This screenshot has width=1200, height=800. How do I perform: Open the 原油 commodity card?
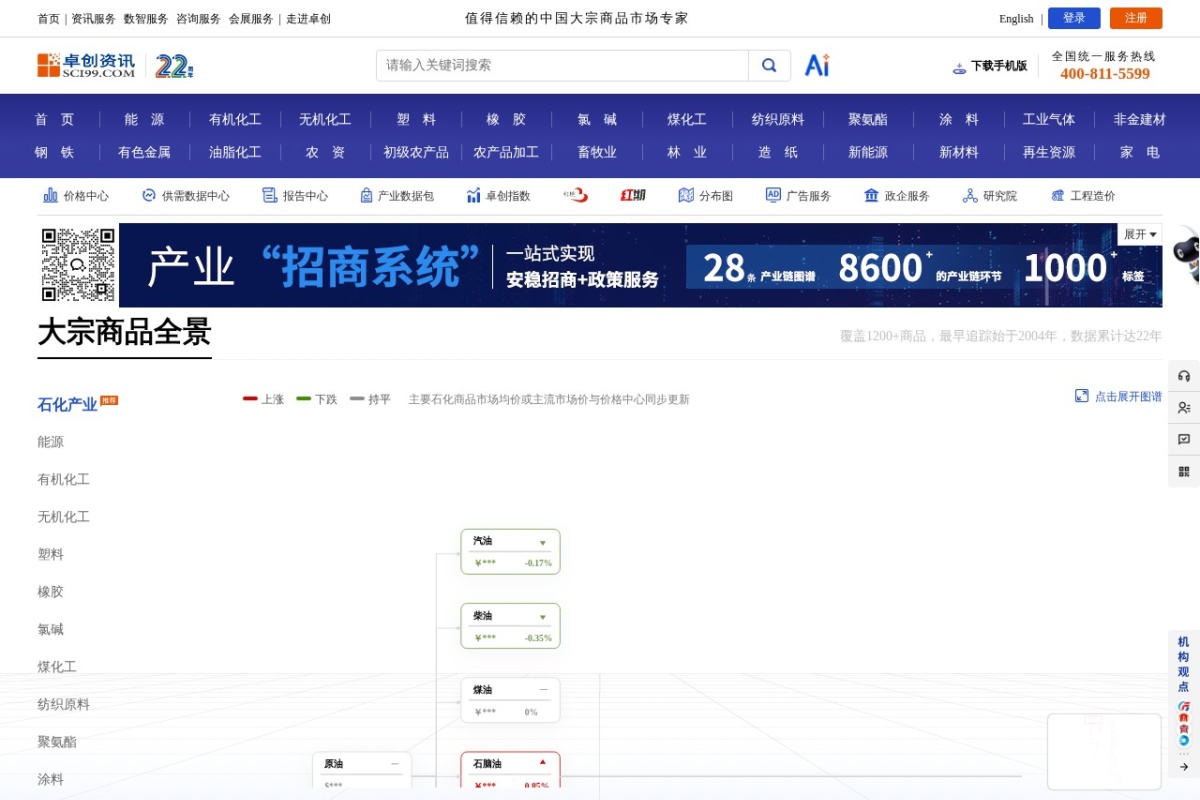tap(362, 770)
